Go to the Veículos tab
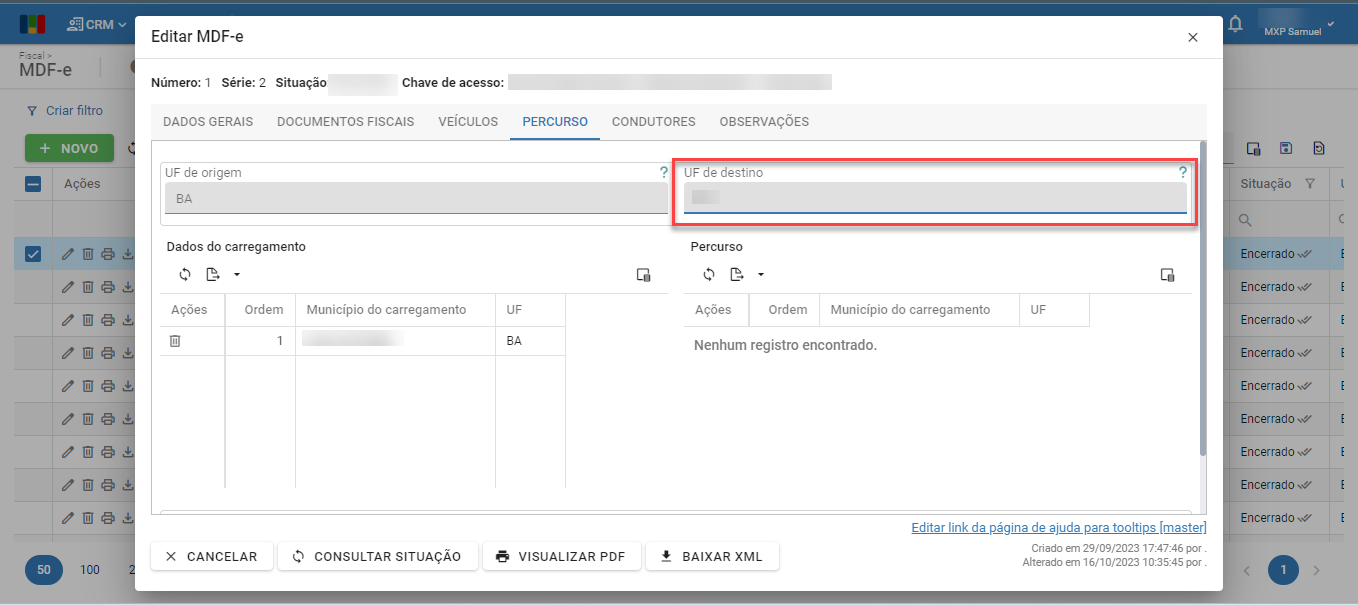The width and height of the screenshot is (1358, 605). (468, 122)
